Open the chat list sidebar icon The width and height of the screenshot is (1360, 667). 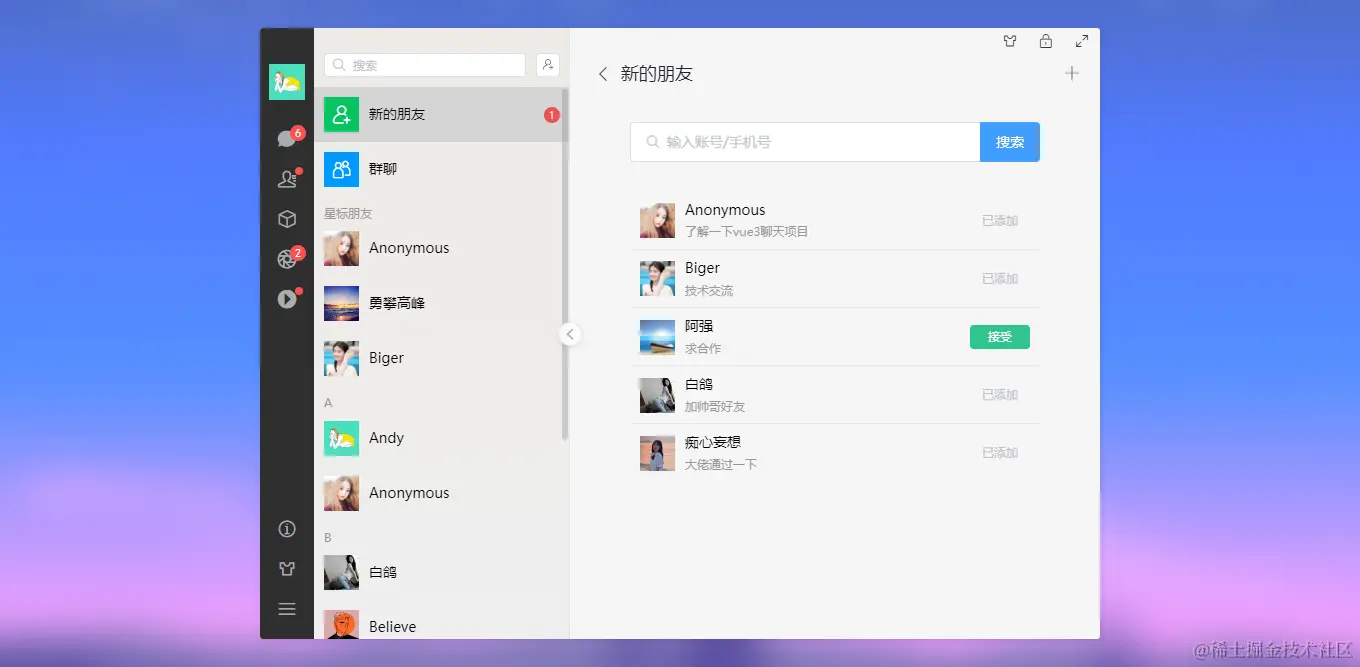click(x=287, y=137)
